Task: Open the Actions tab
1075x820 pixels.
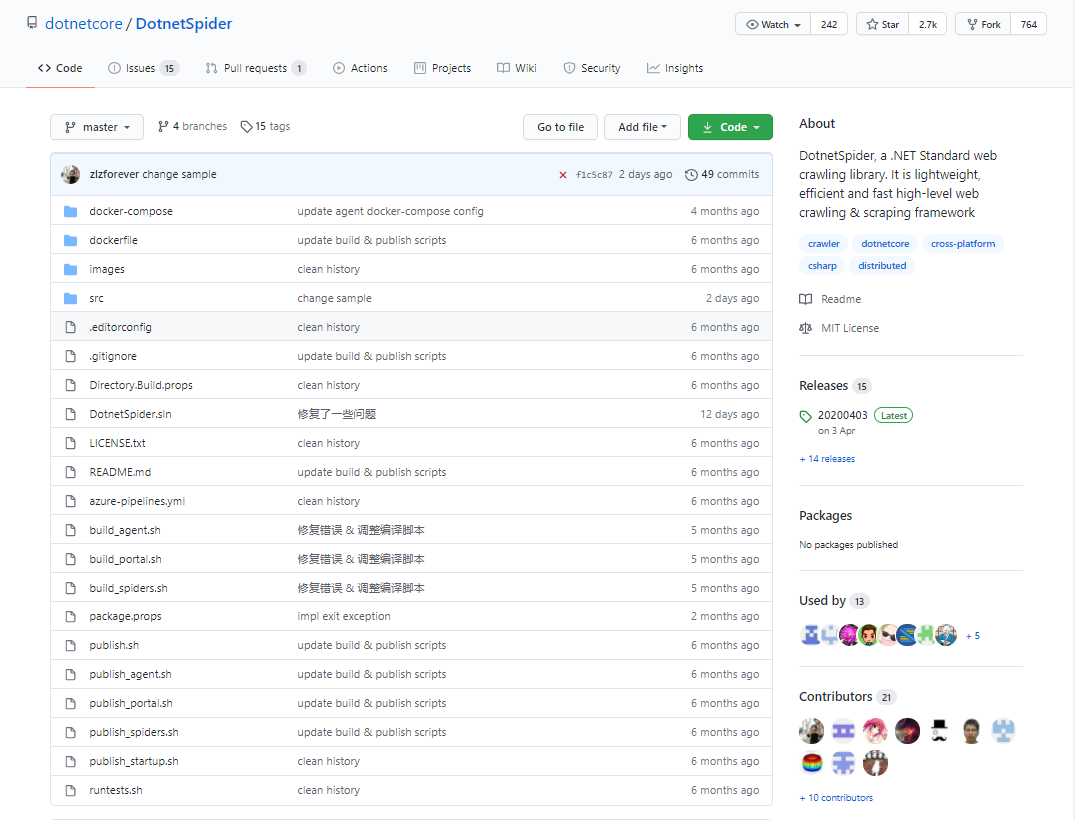Action: tap(360, 67)
